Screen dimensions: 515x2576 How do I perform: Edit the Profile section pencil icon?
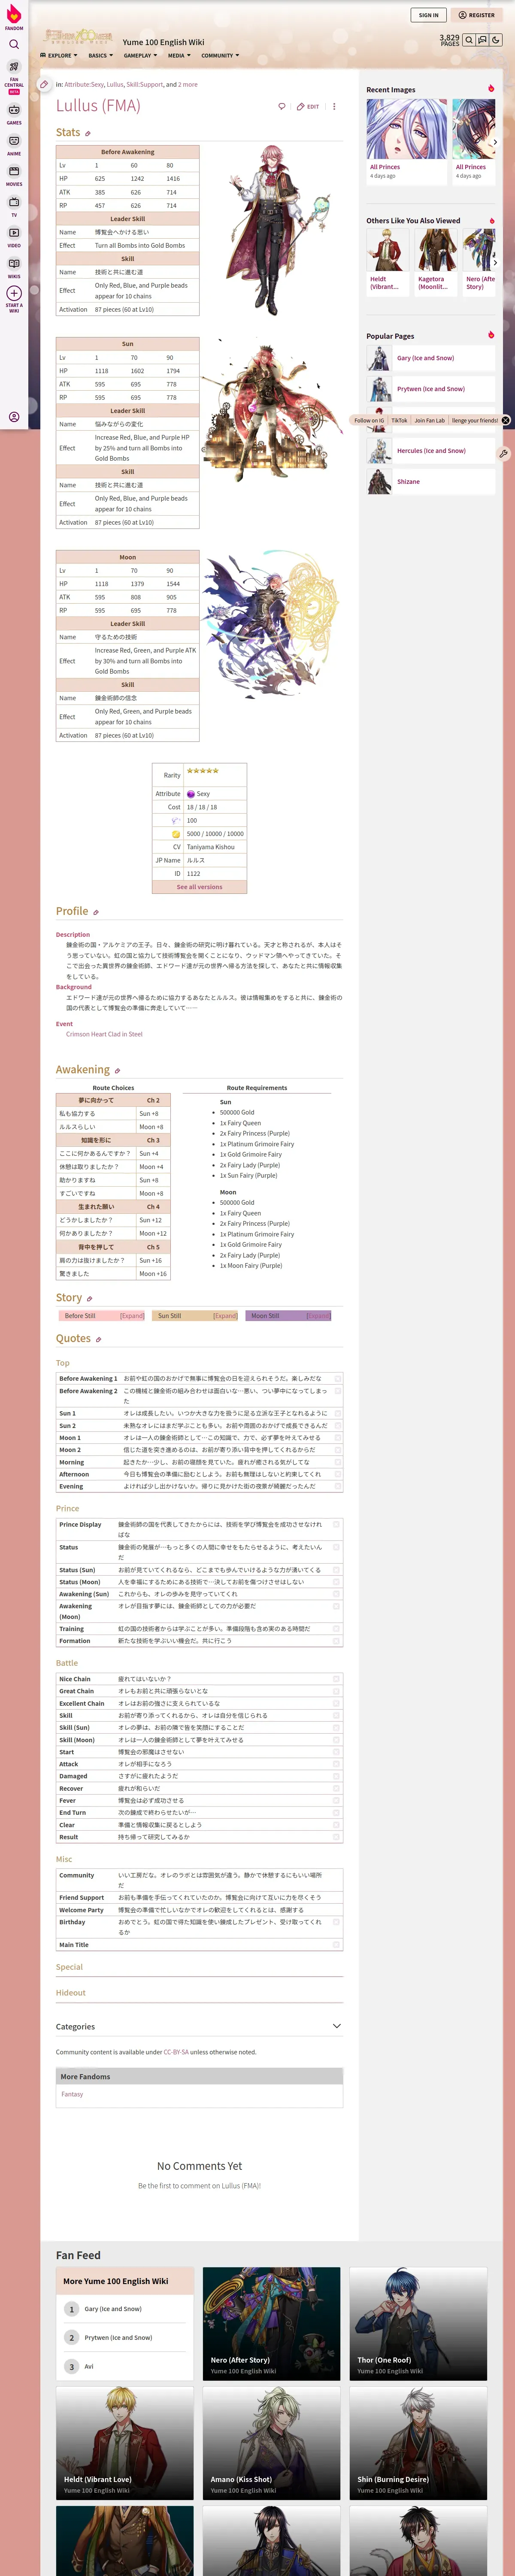coord(96,912)
